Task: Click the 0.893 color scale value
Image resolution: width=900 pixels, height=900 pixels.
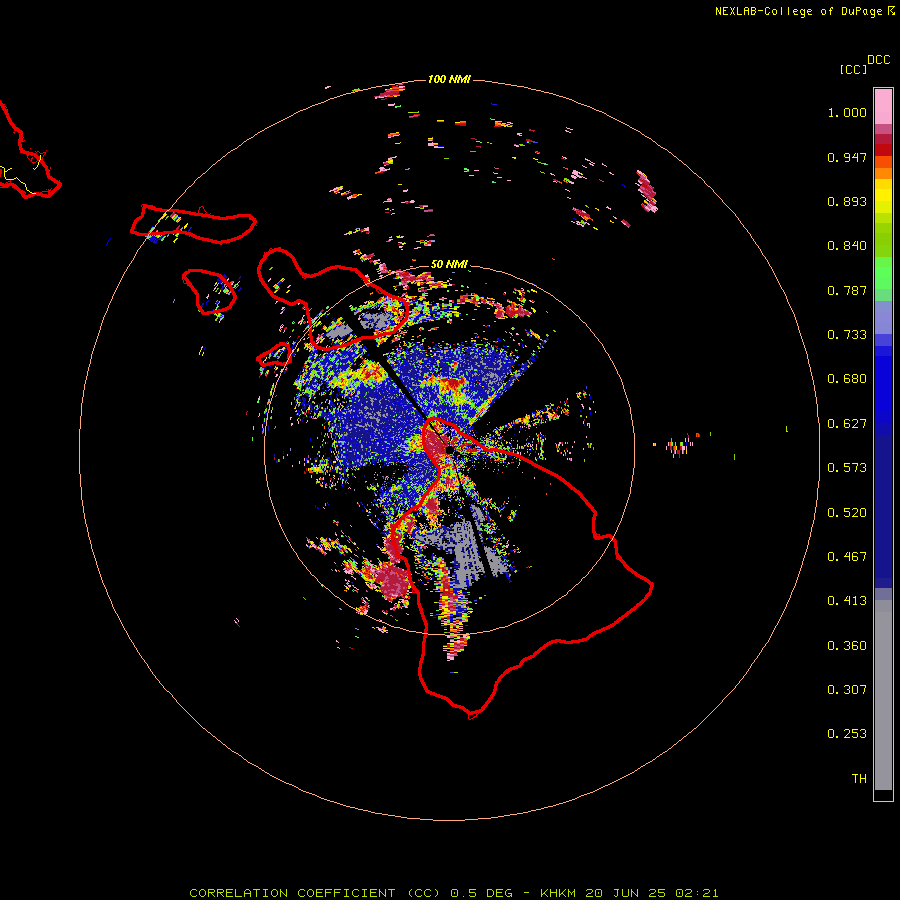Action: click(x=847, y=201)
